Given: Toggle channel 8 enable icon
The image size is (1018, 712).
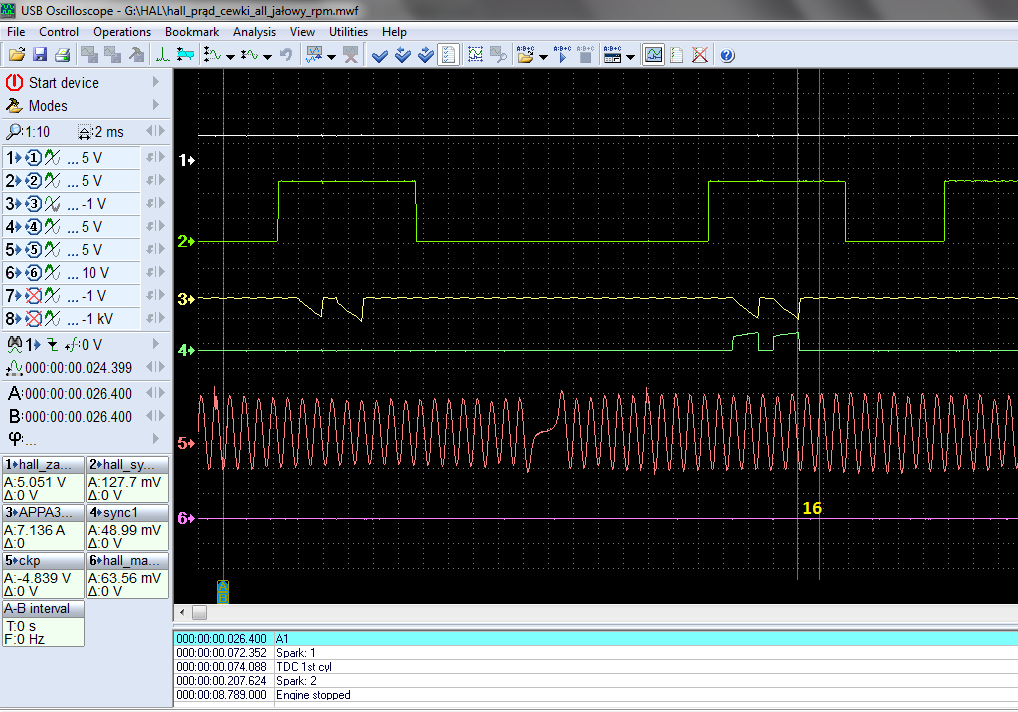Looking at the screenshot, I should pos(33,319).
